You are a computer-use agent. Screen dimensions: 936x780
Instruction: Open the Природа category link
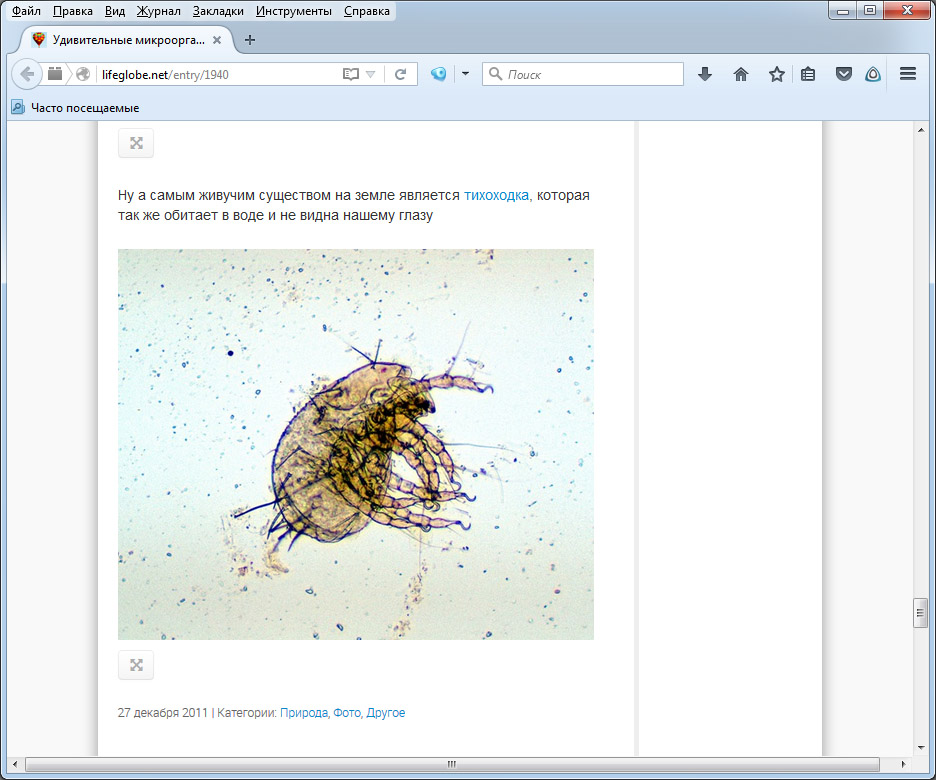click(x=303, y=713)
